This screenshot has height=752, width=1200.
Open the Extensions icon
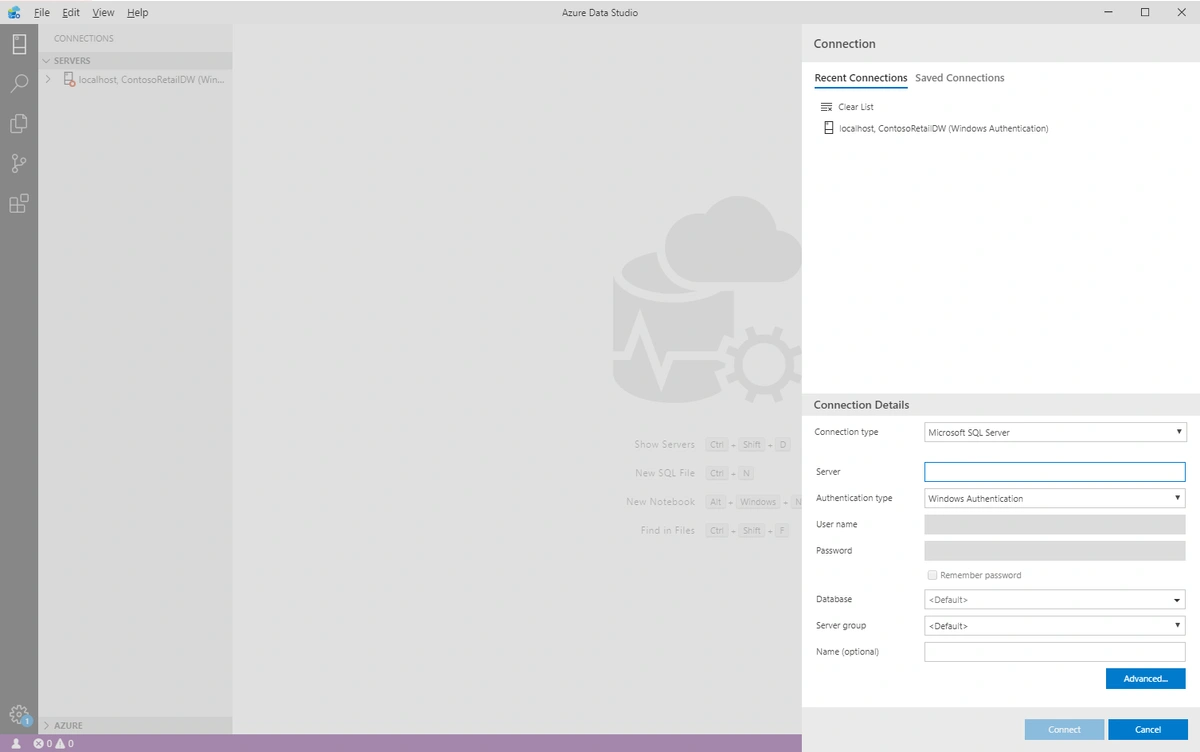tap(18, 204)
